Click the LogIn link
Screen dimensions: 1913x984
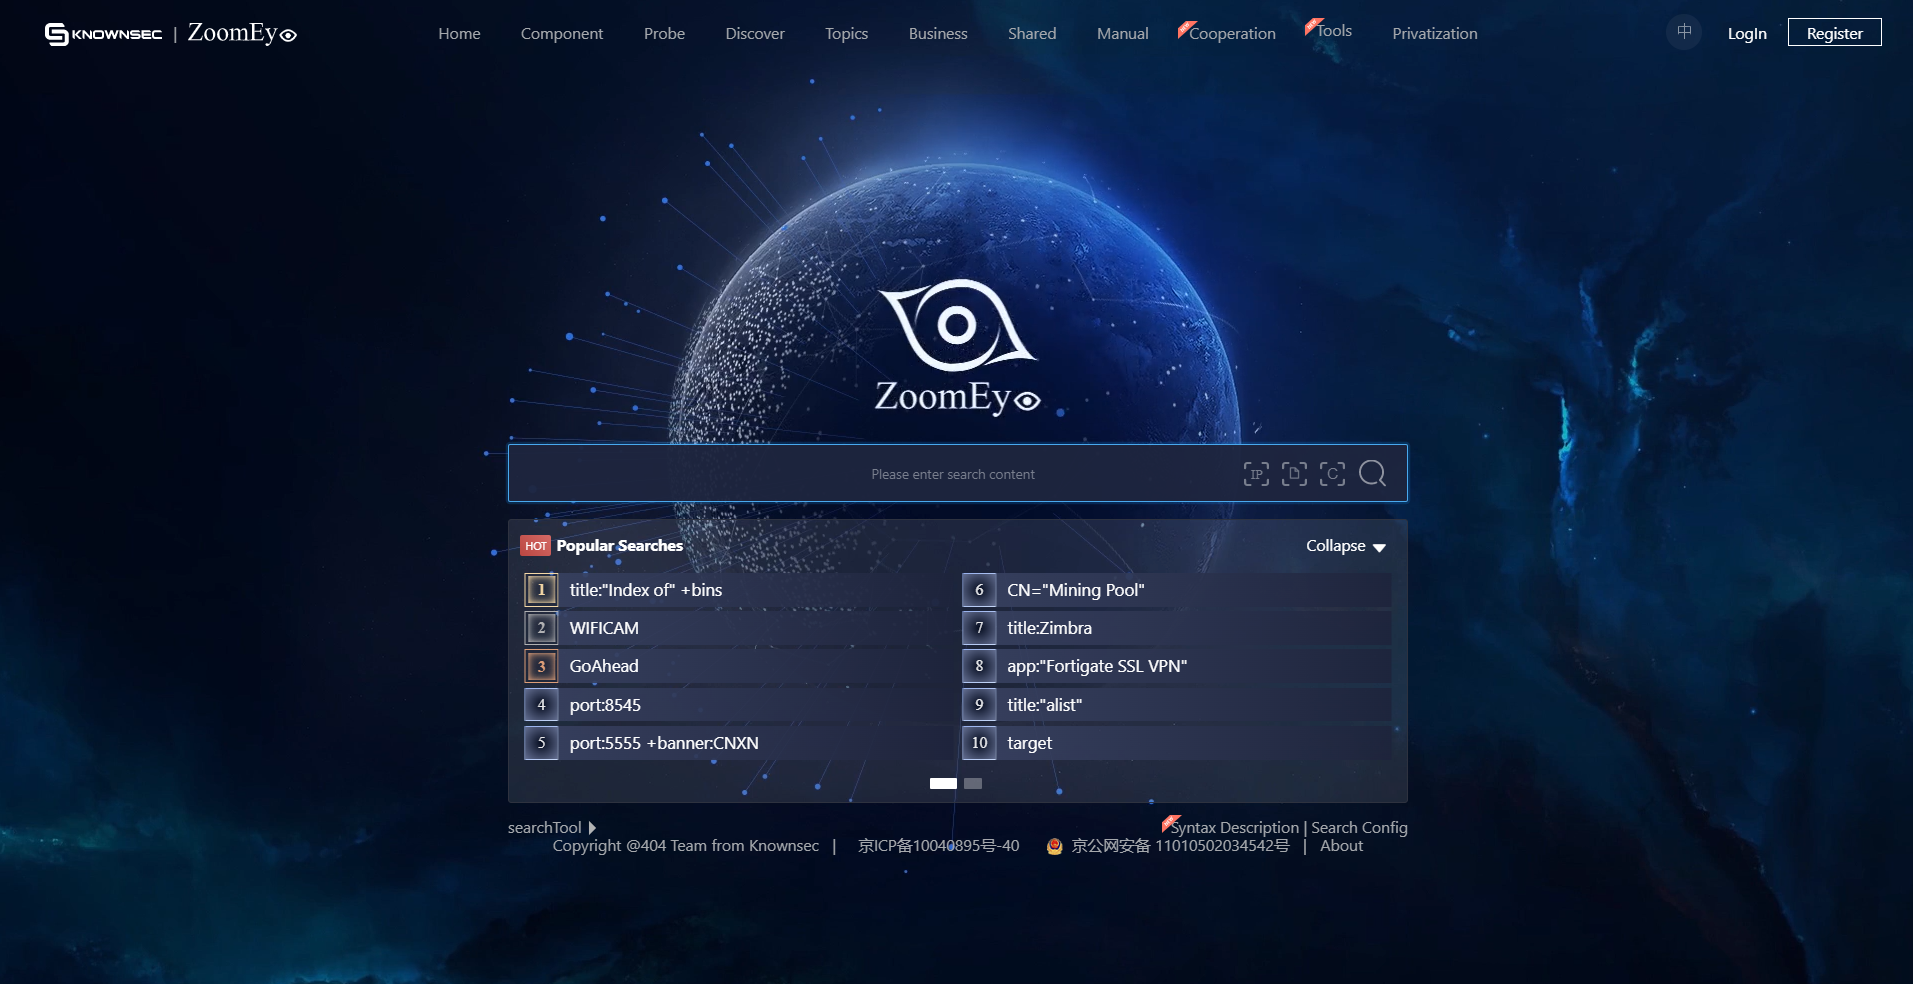tap(1747, 33)
